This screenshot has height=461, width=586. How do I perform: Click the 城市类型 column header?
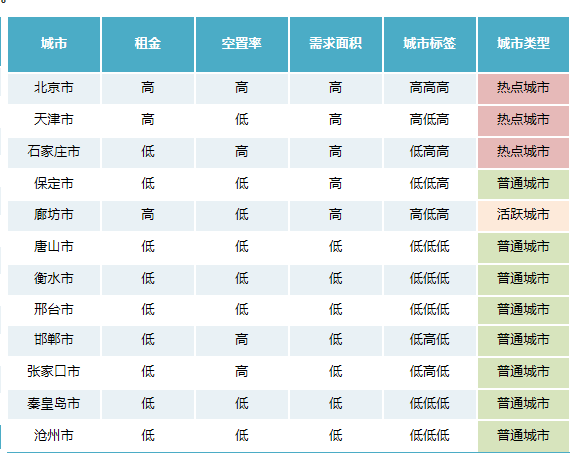pos(524,44)
